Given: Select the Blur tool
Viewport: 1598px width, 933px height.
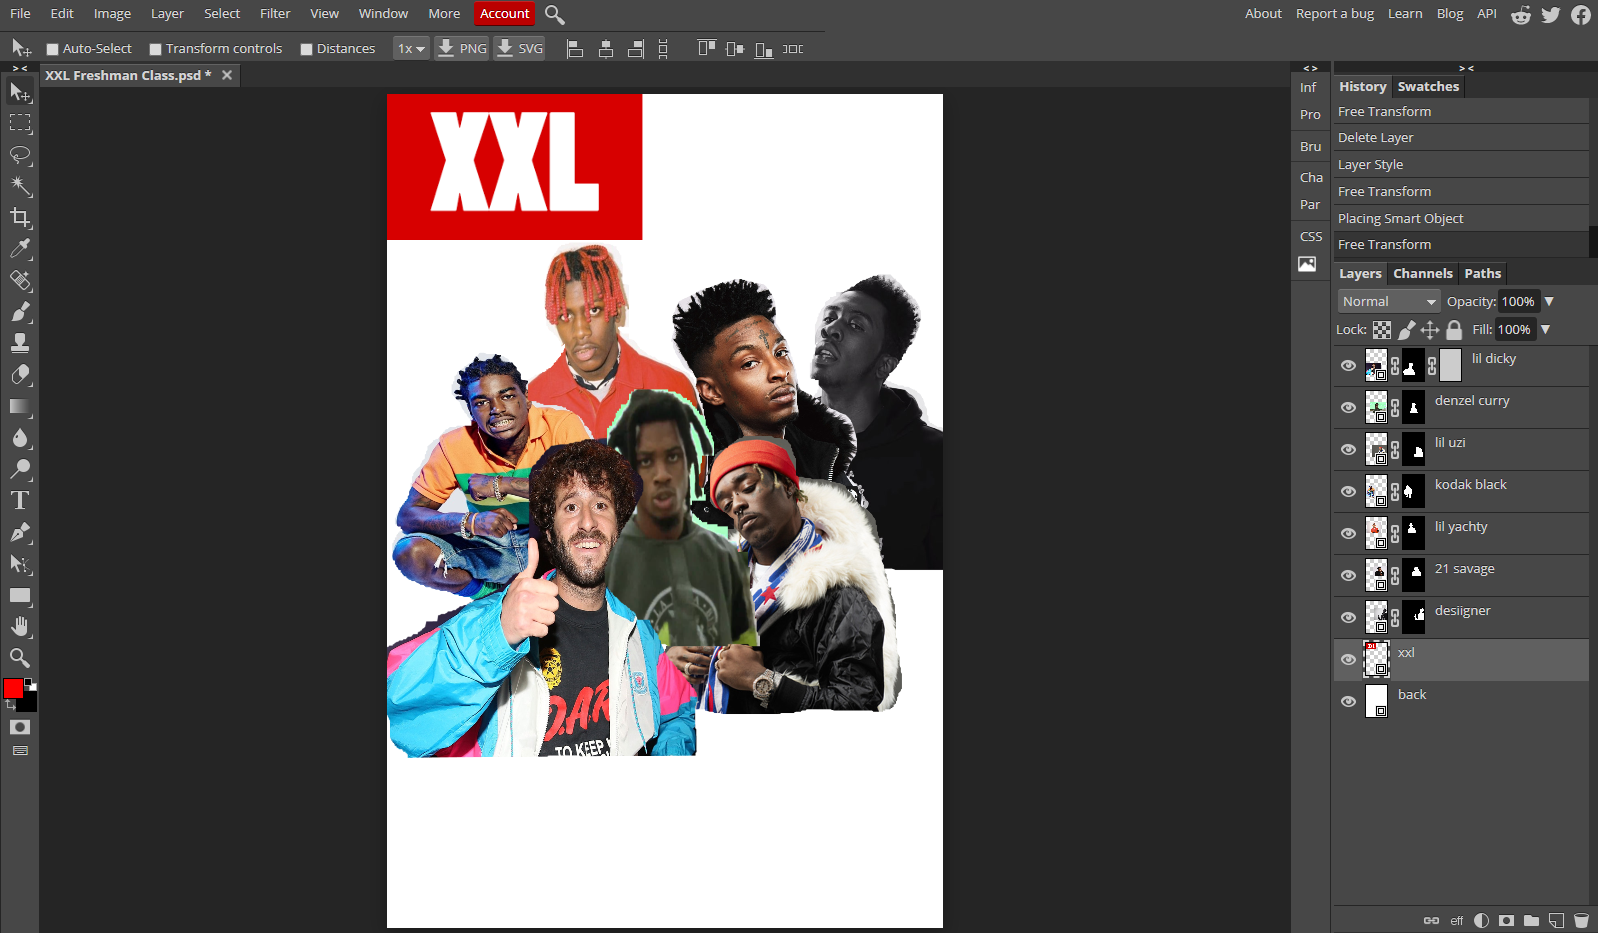Looking at the screenshot, I should coord(20,438).
